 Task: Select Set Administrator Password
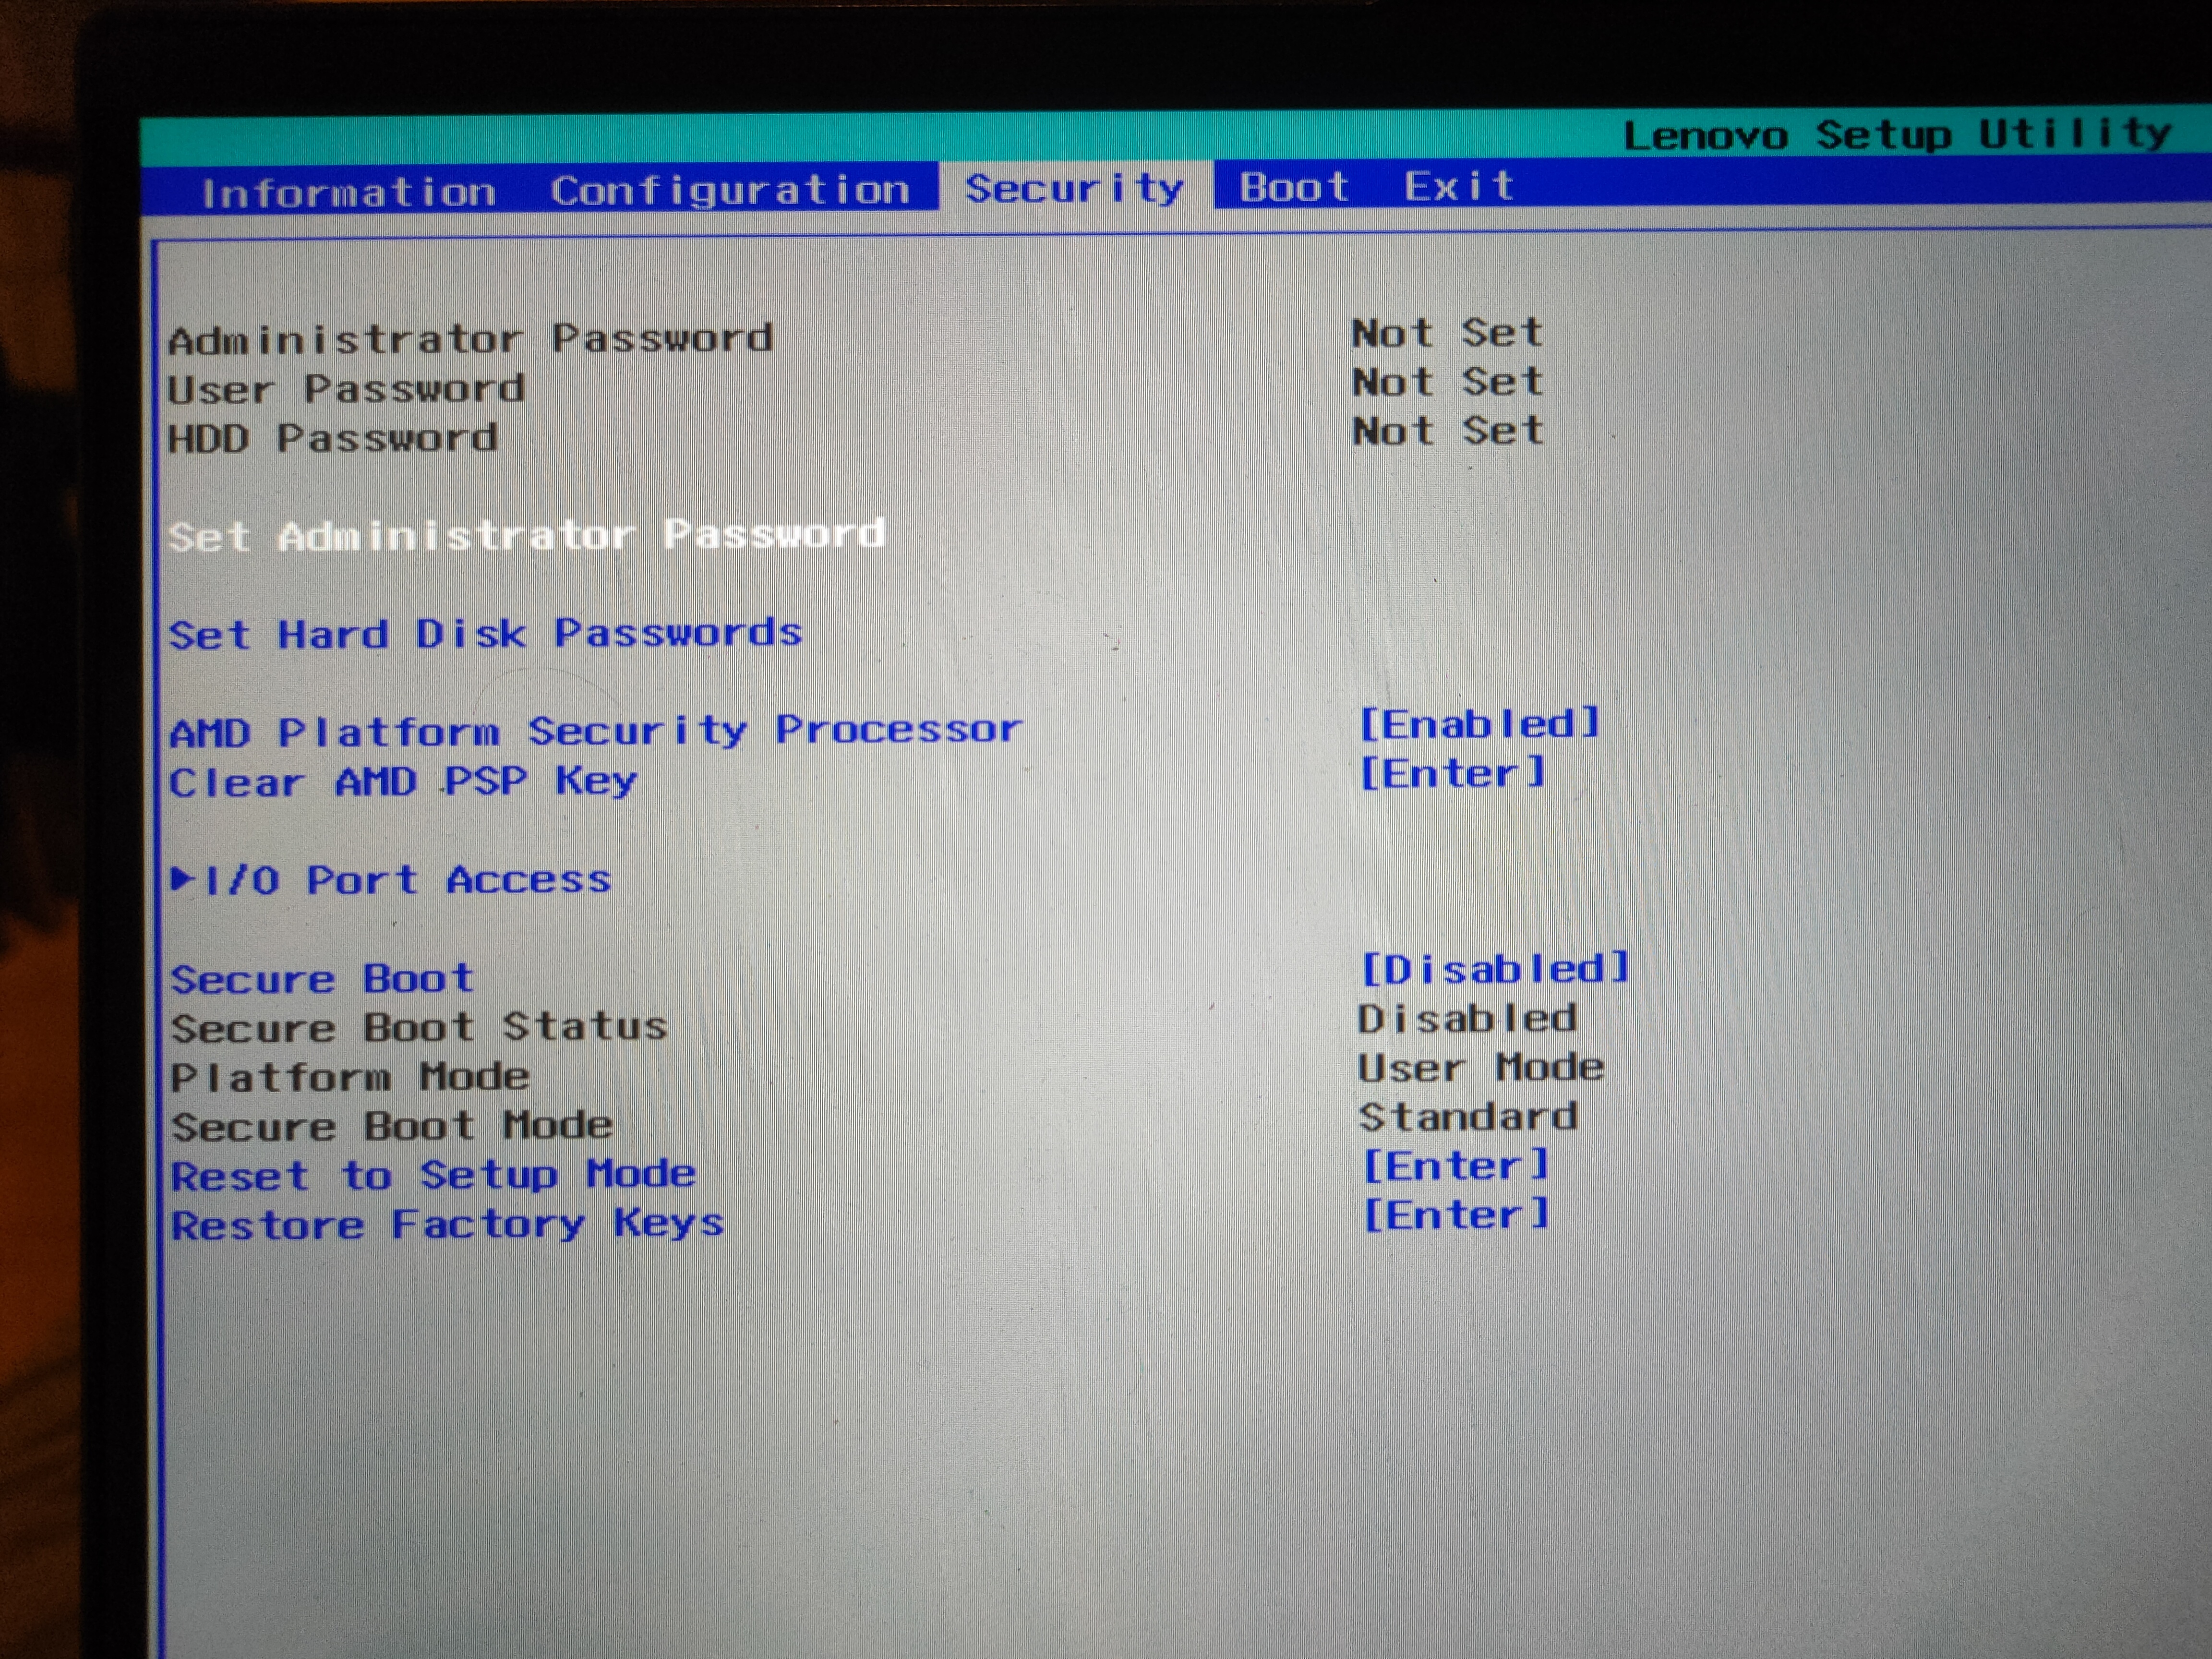tap(526, 535)
